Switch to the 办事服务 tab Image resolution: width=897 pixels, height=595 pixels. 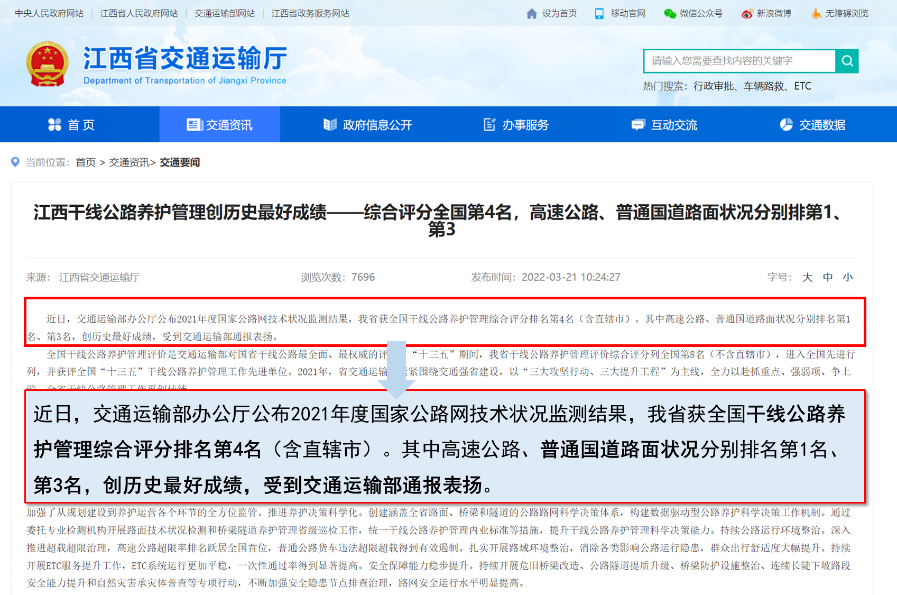click(516, 125)
